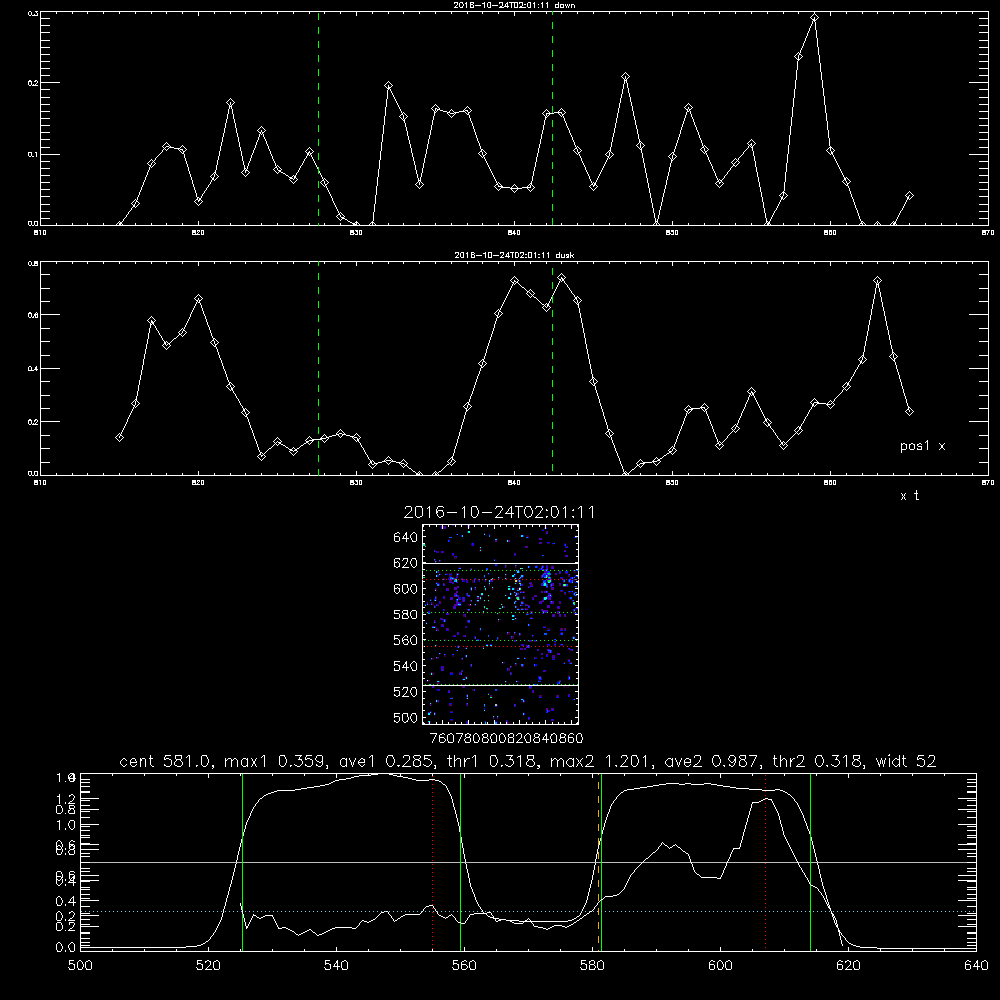The width and height of the screenshot is (1000, 1000).
Task: Click 'widt 52' in the stats line
Action: [906, 761]
